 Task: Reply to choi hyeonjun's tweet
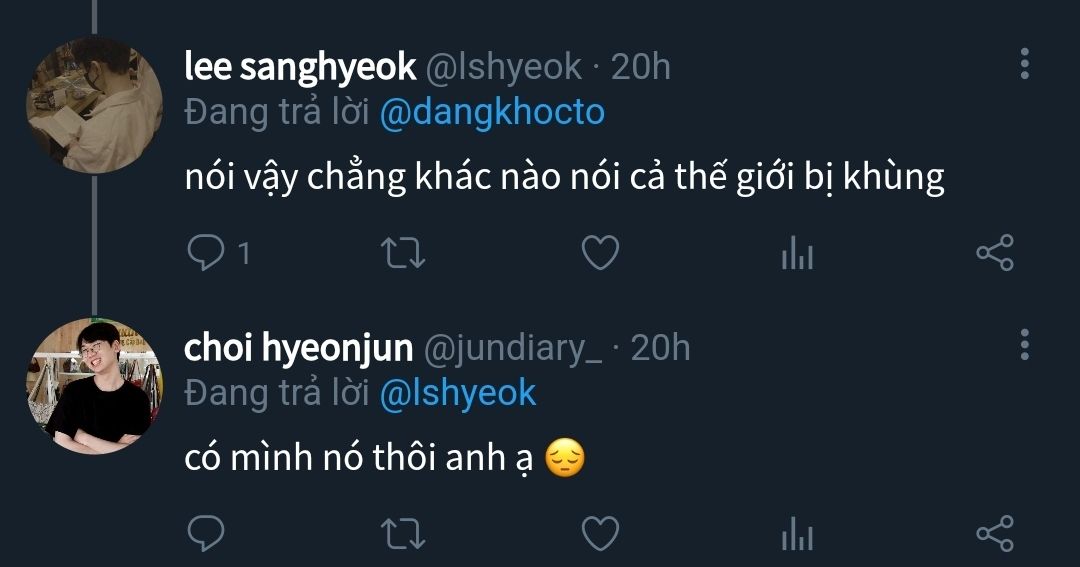[206, 533]
